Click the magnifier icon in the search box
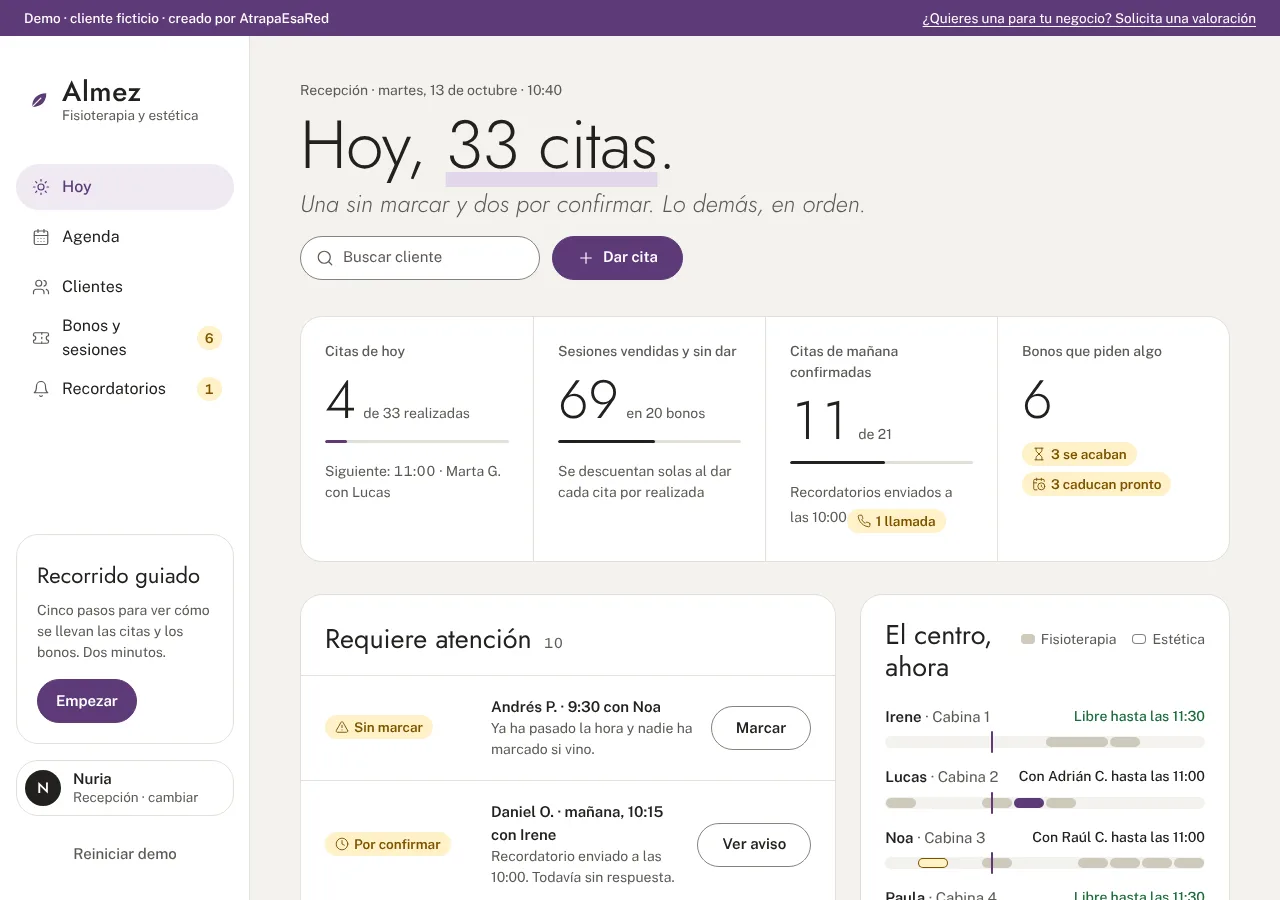Image resolution: width=1280 pixels, height=900 pixels. click(x=325, y=258)
